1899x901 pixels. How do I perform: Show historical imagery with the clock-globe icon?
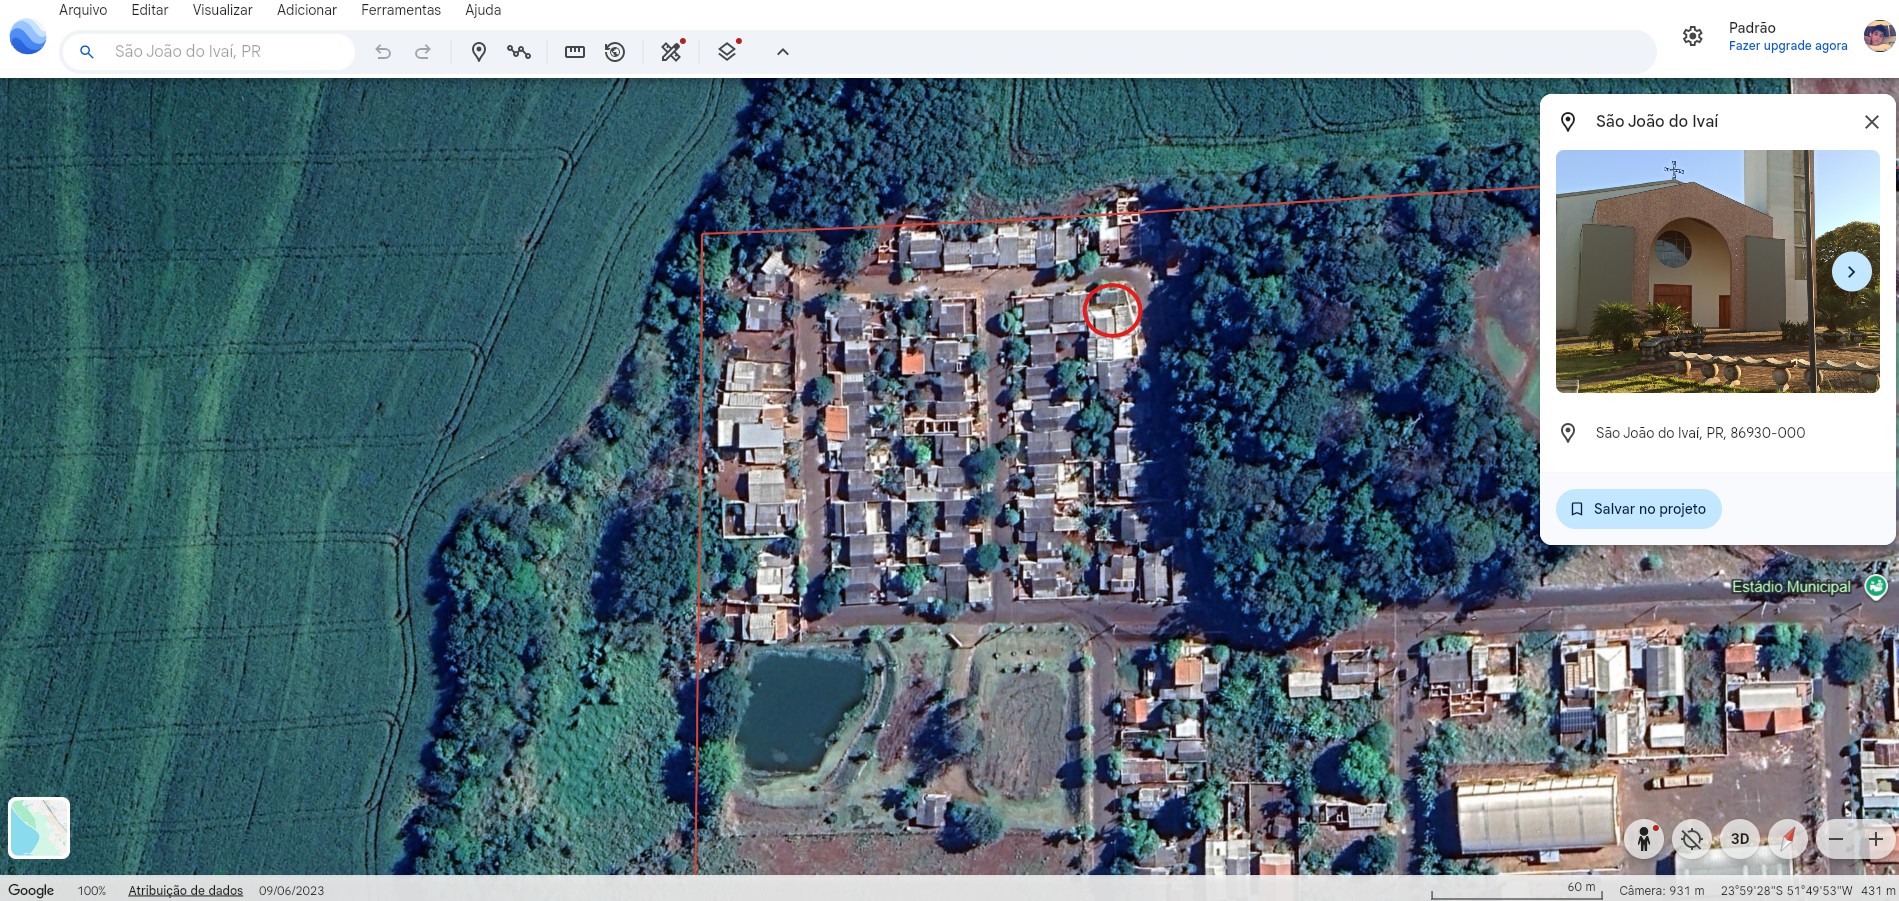615,52
